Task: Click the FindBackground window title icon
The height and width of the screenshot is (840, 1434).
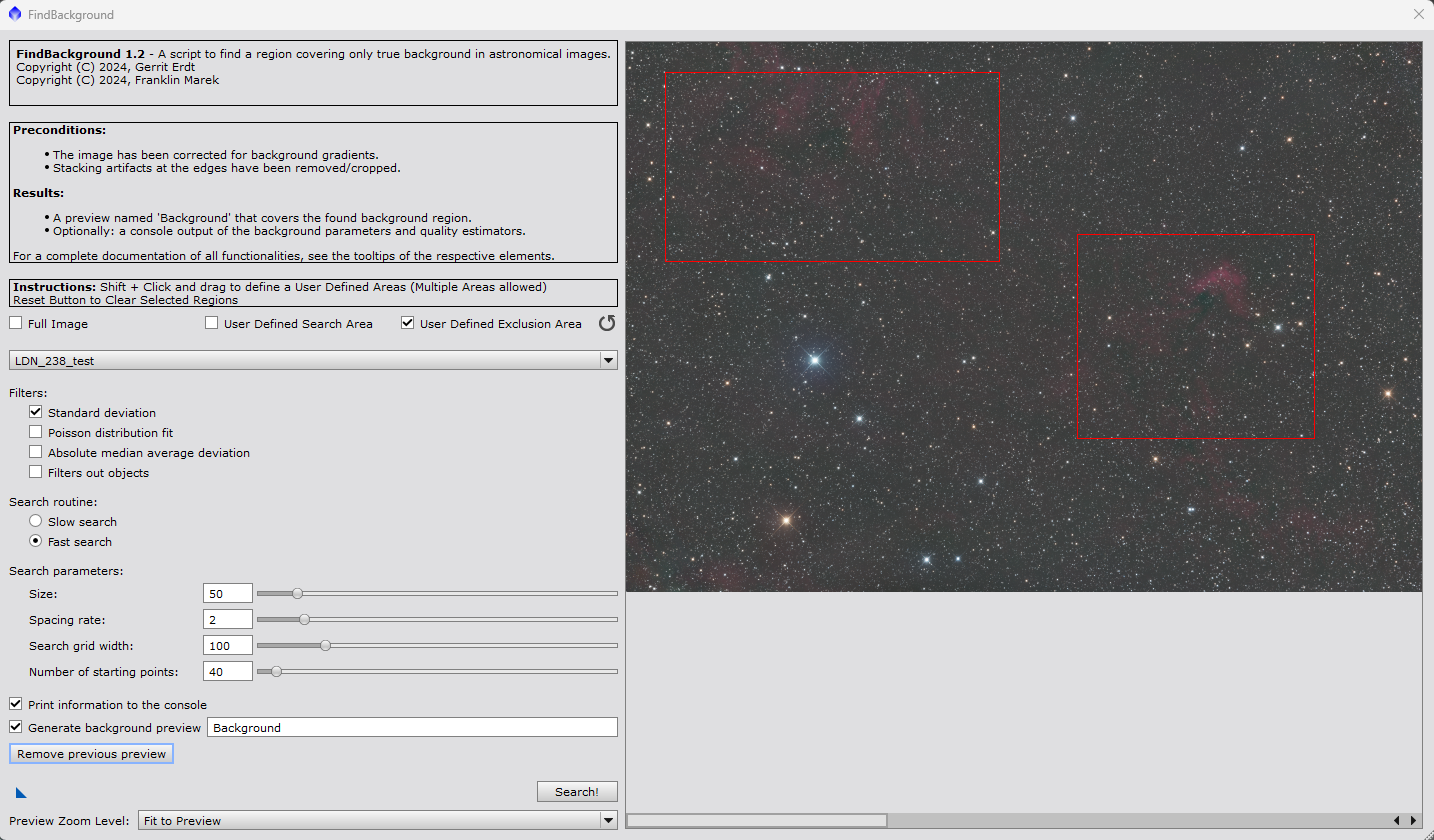Action: tap(15, 14)
